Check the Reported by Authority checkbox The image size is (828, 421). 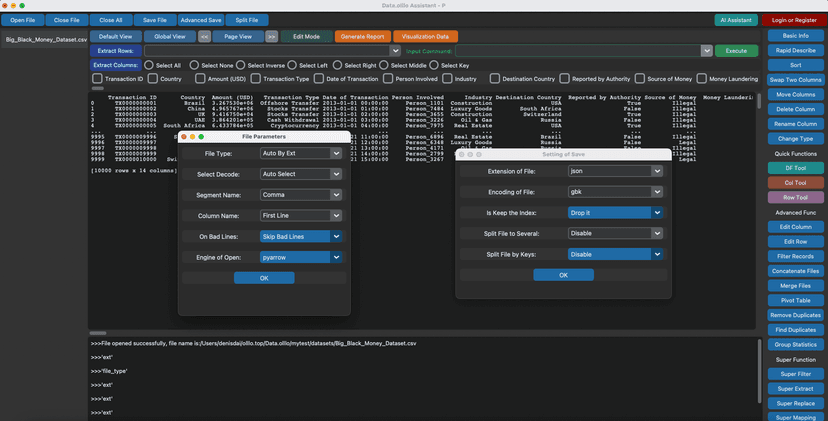[564, 78]
